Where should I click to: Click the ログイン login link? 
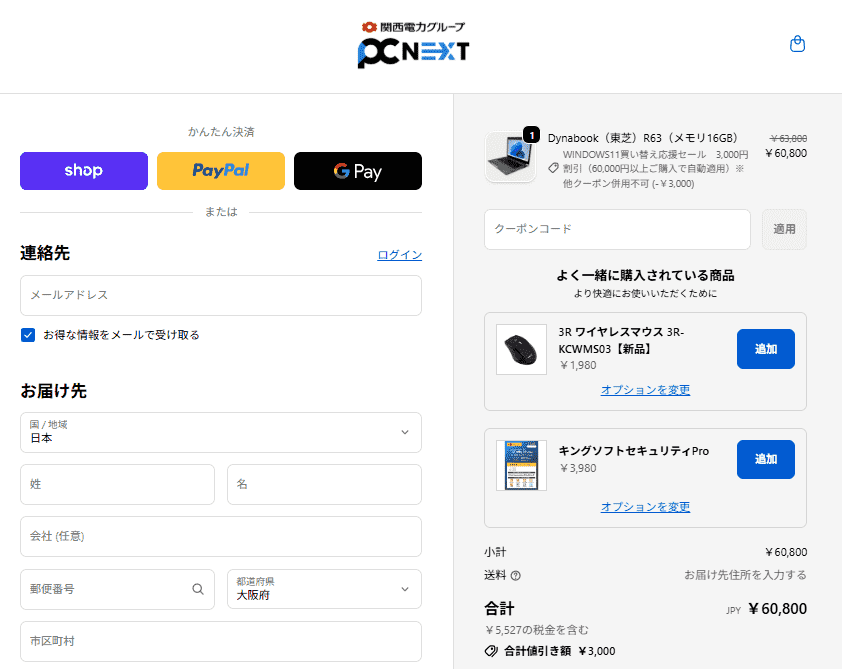pyautogui.click(x=399, y=255)
